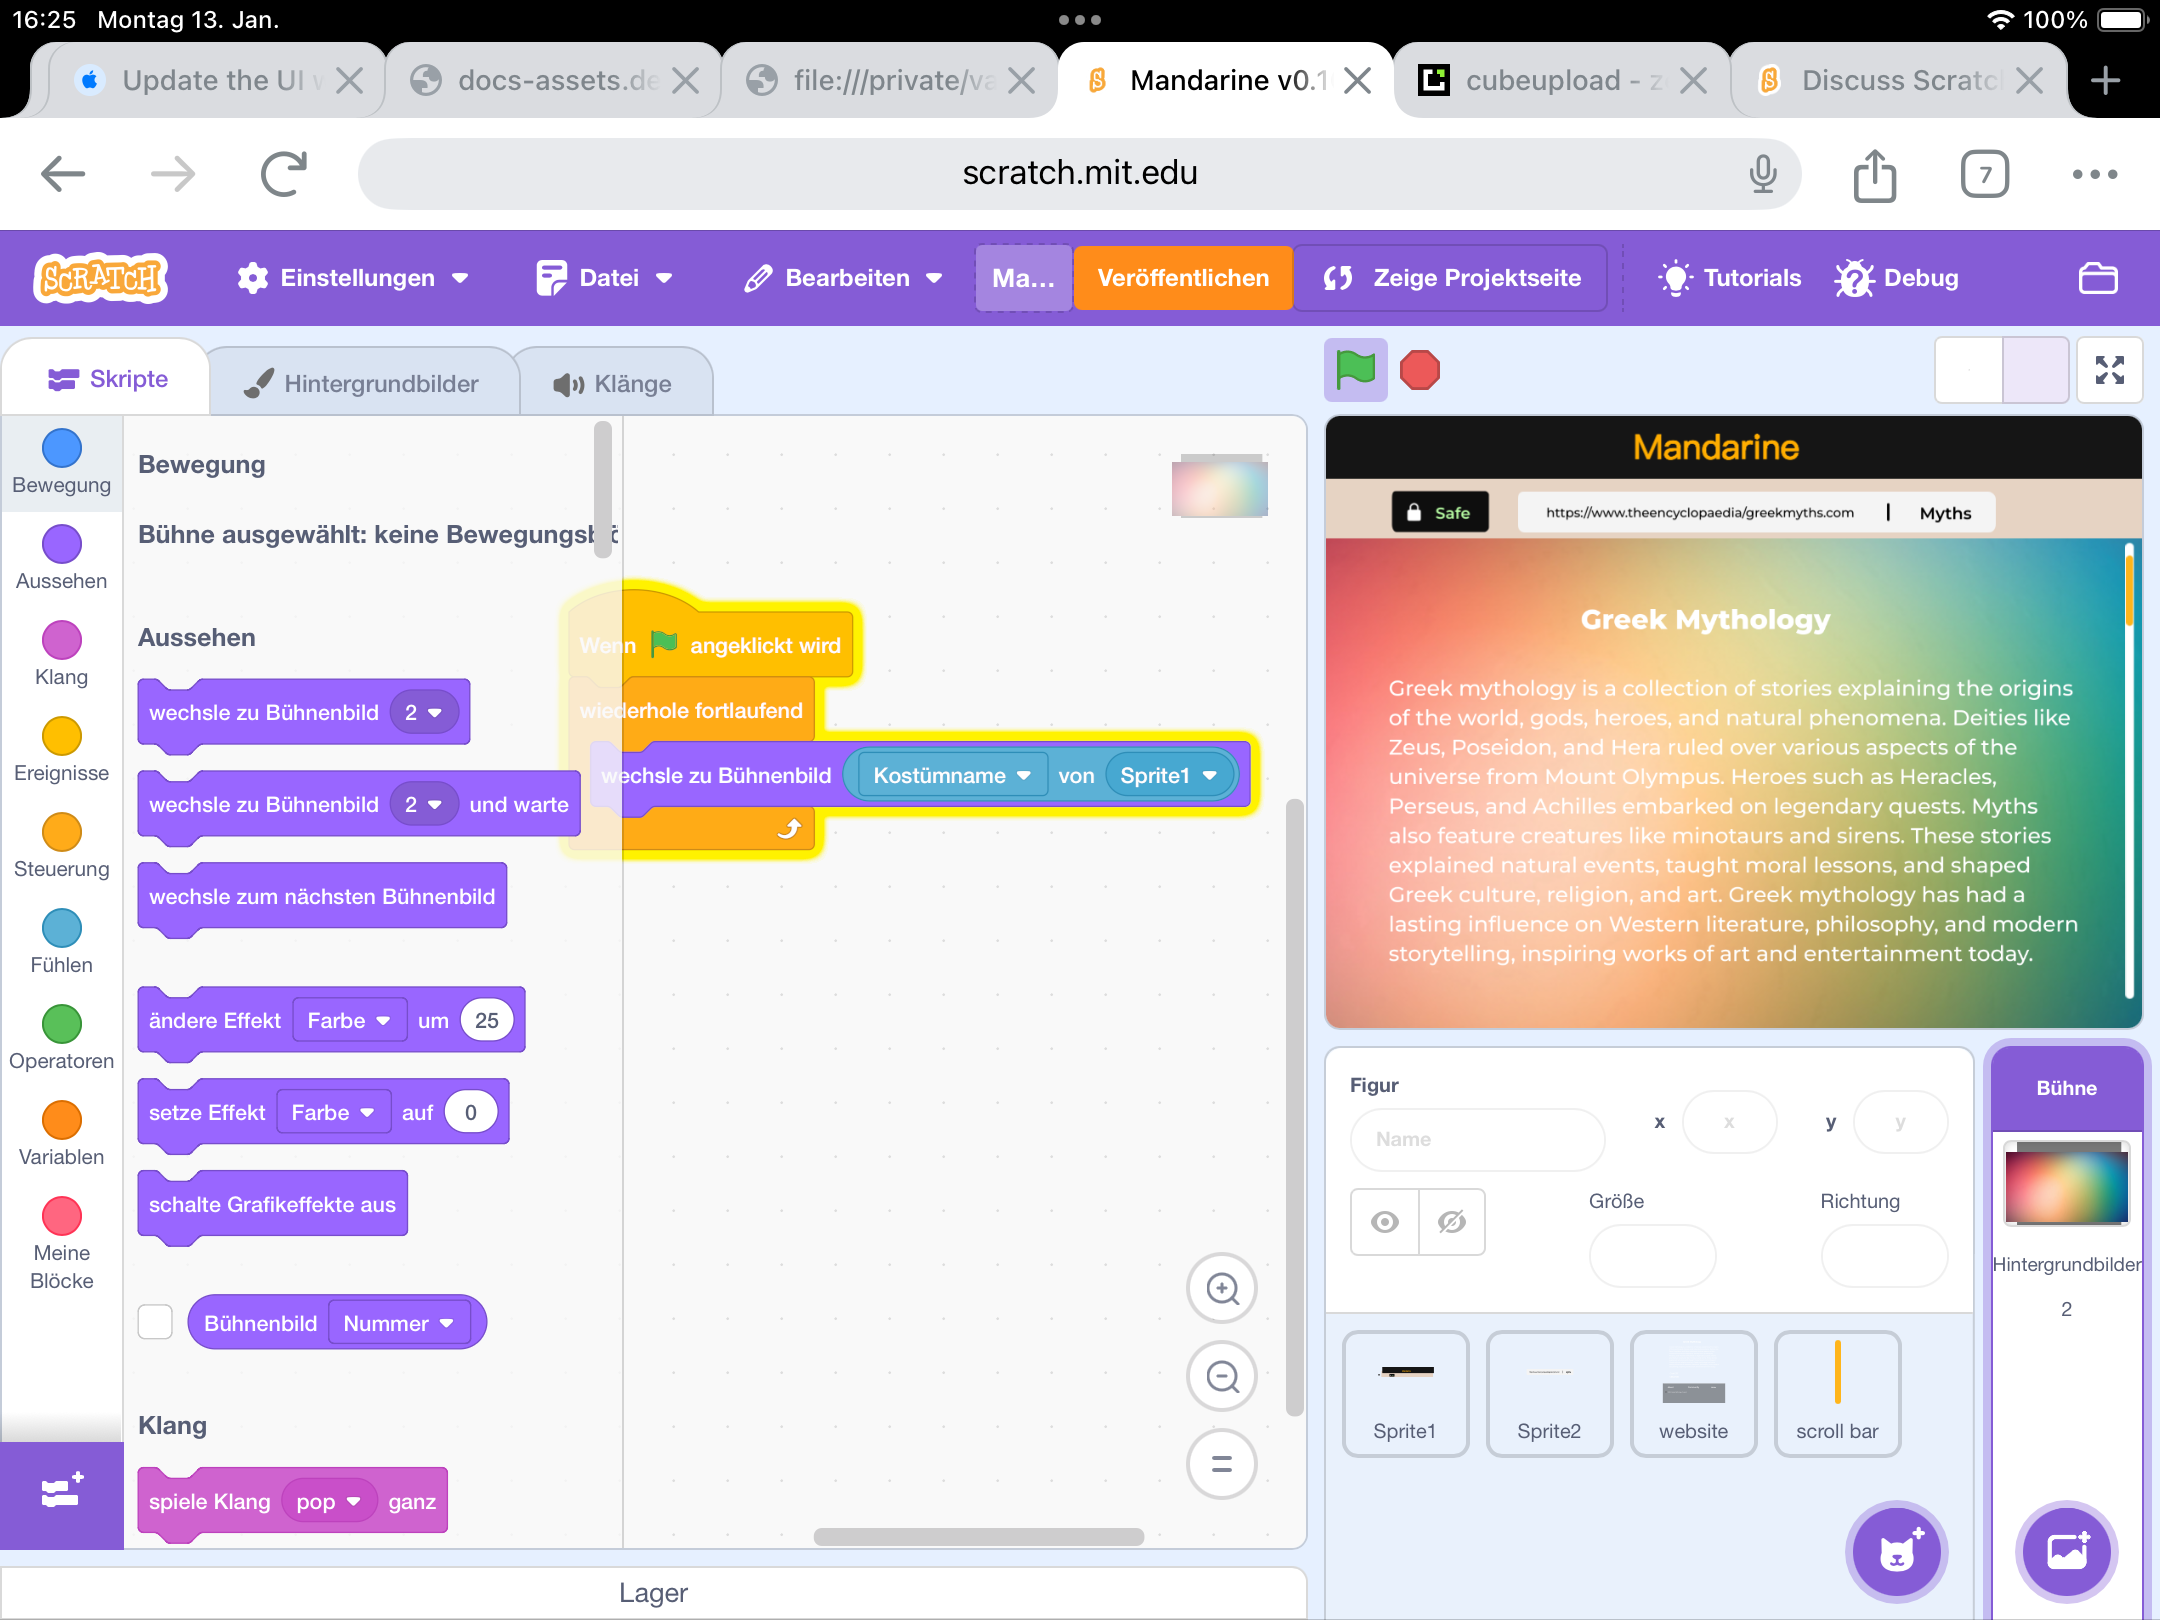This screenshot has height=1620, width=2160.
Task: Open the choose backdrop button
Action: tap(2066, 1551)
